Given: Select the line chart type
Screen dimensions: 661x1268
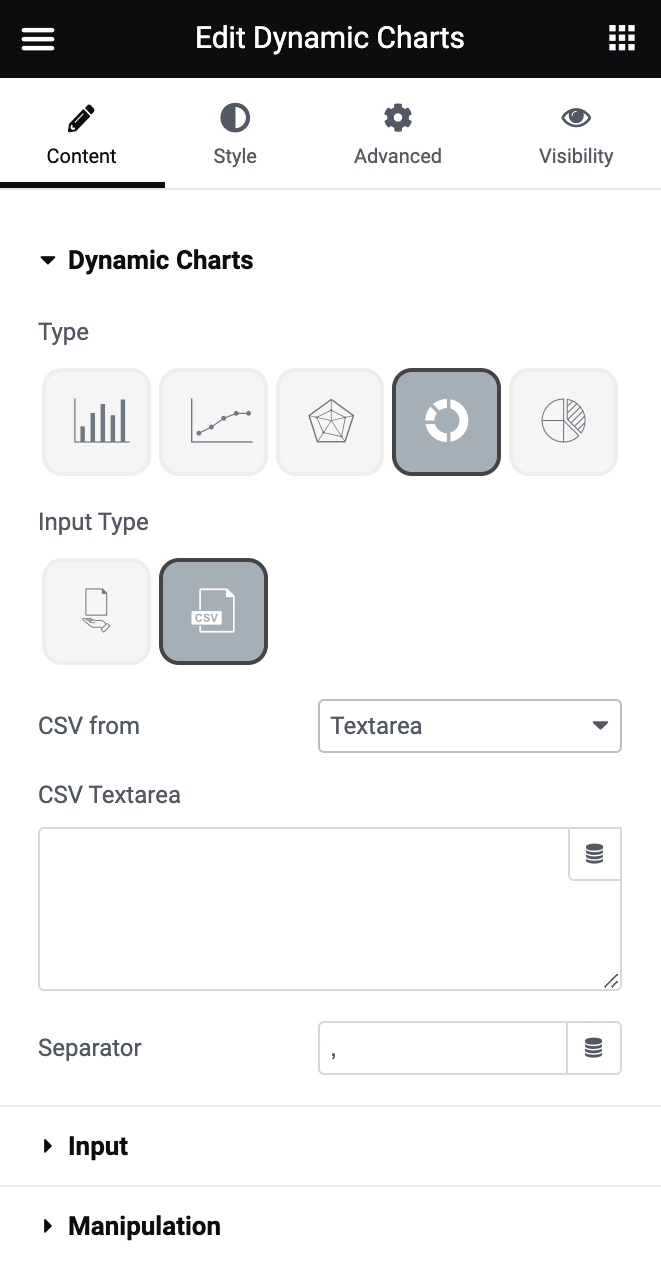Looking at the screenshot, I should (214, 421).
